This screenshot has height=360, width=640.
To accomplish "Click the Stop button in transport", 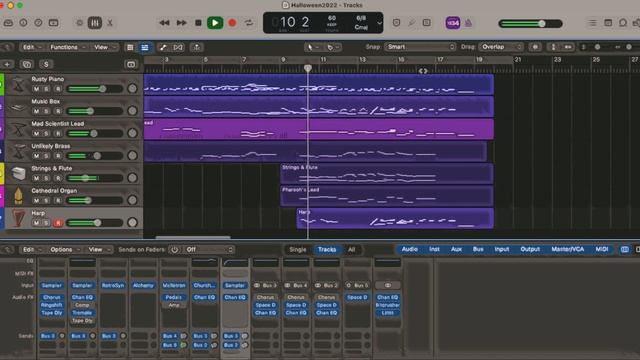I will 198,23.
